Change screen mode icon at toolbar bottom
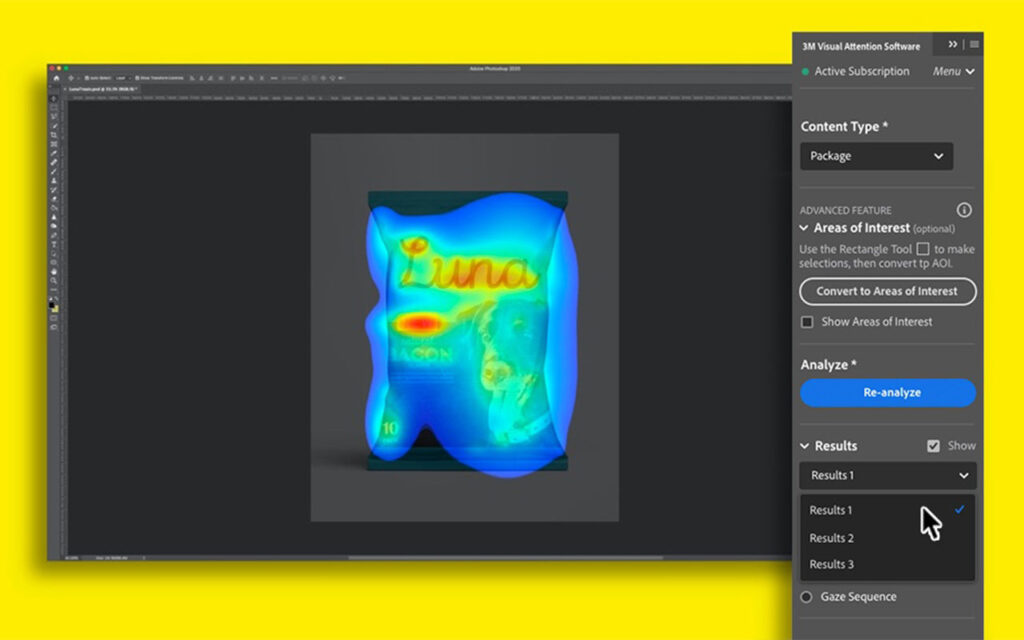This screenshot has height=640, width=1024. 54,327
